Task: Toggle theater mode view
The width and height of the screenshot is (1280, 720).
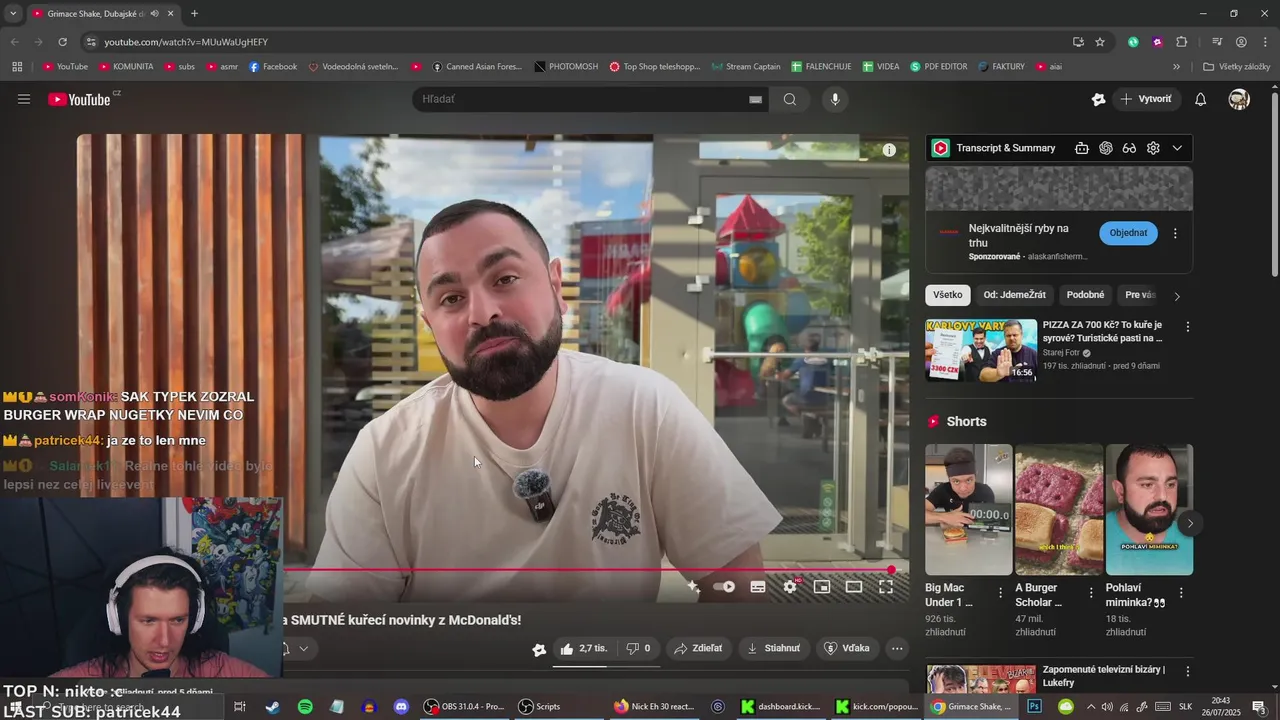Action: (854, 587)
